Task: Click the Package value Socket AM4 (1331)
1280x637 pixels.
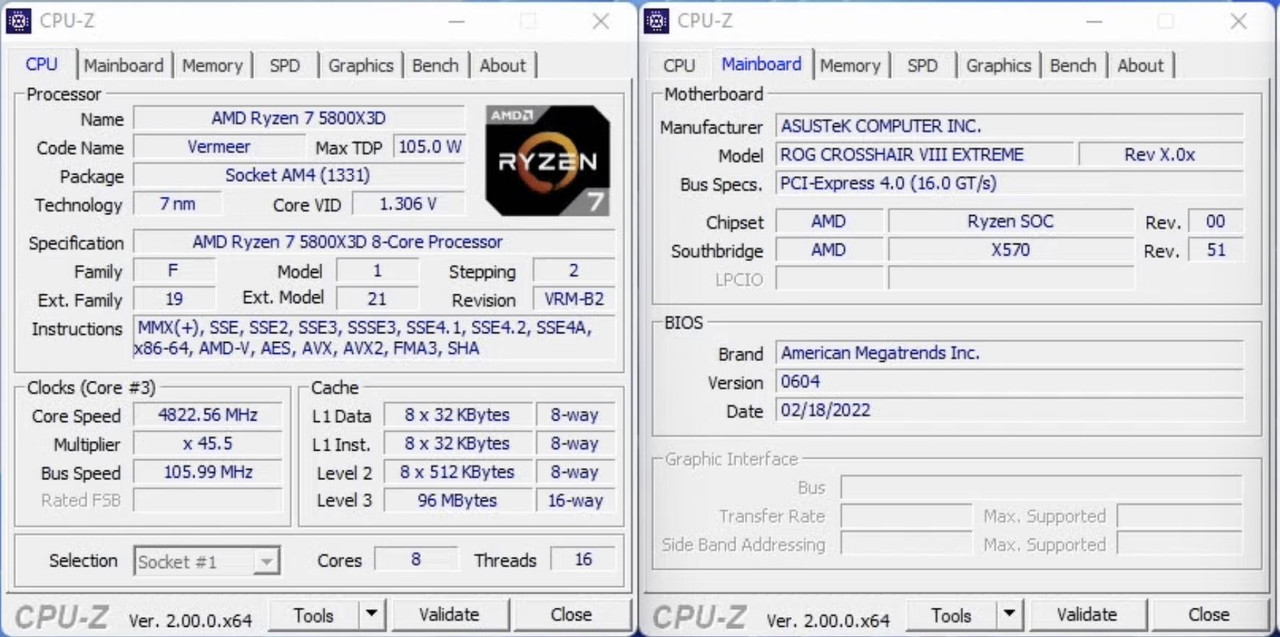Action: [x=299, y=175]
